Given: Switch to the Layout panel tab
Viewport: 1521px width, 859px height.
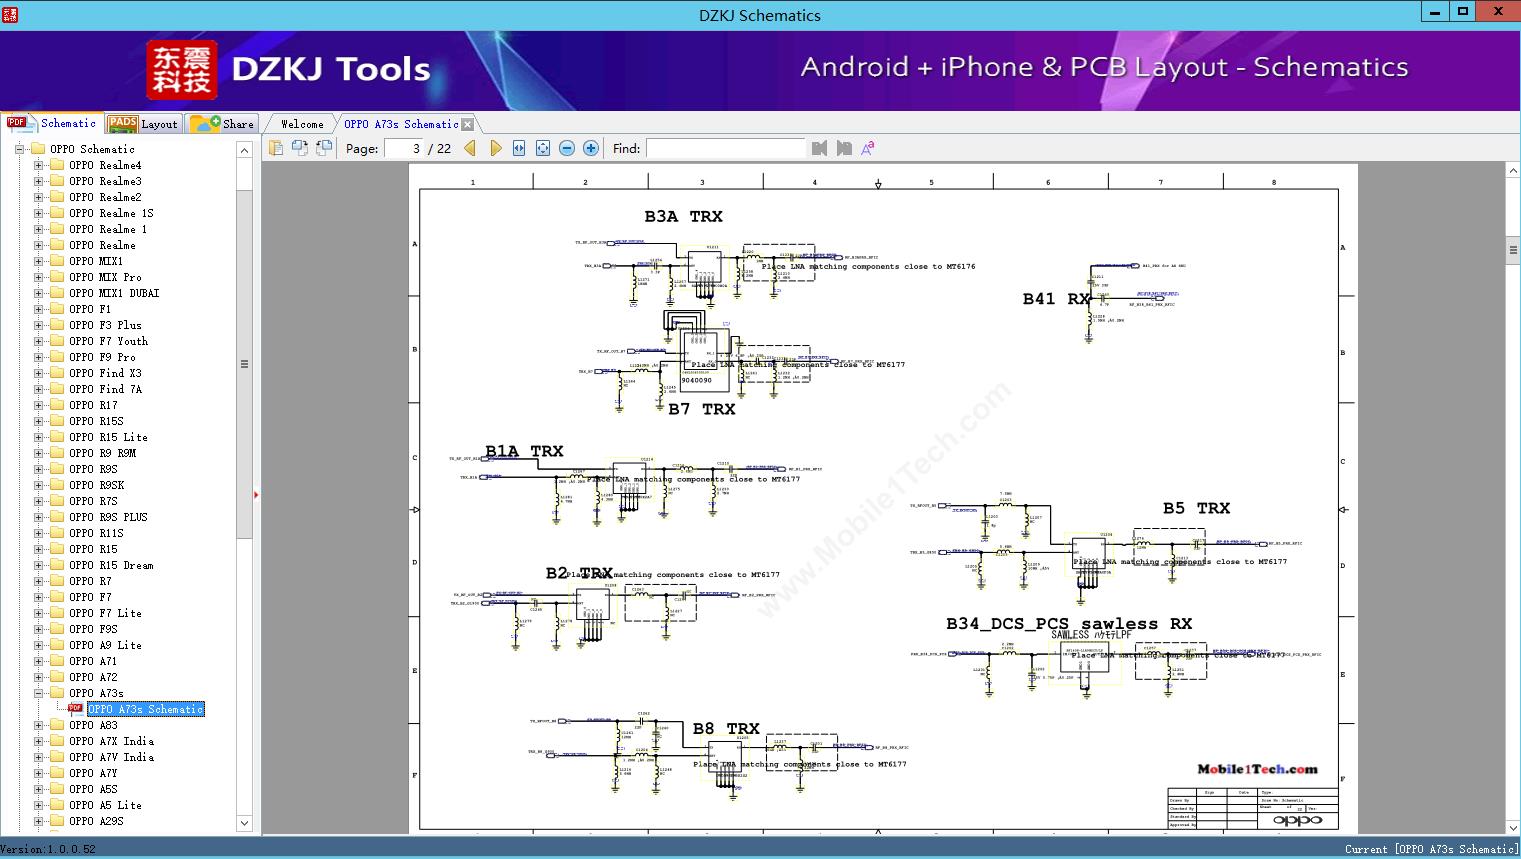Looking at the screenshot, I should 143,123.
